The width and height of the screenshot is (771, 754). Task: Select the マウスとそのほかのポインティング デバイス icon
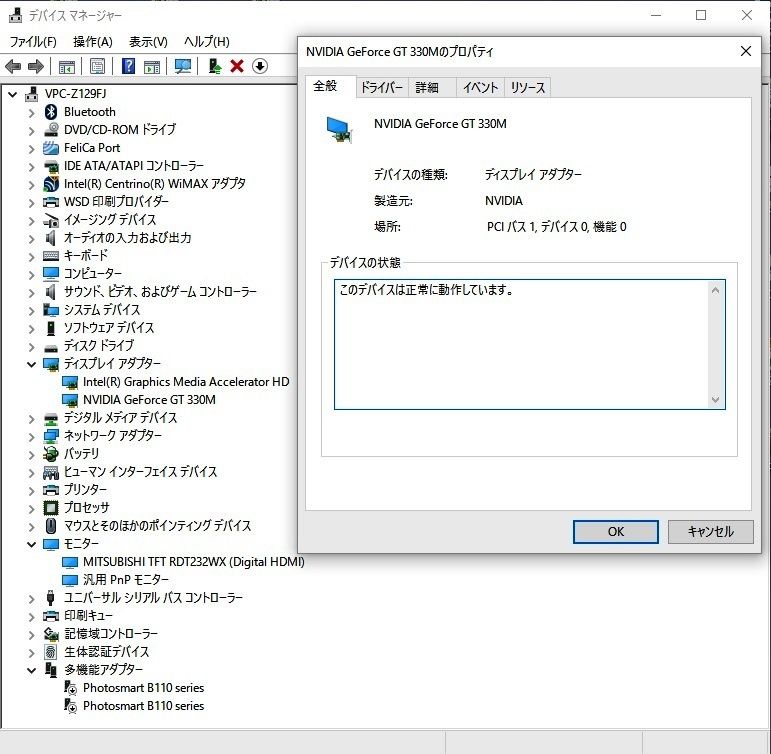point(51,526)
